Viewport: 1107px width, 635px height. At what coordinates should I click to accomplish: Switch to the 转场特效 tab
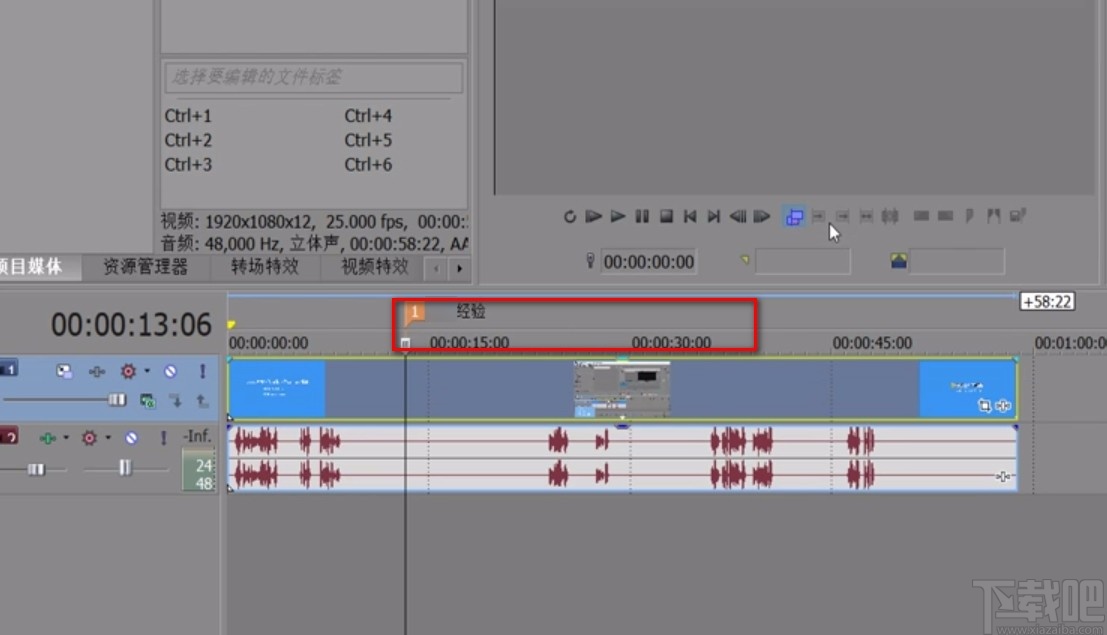point(265,267)
